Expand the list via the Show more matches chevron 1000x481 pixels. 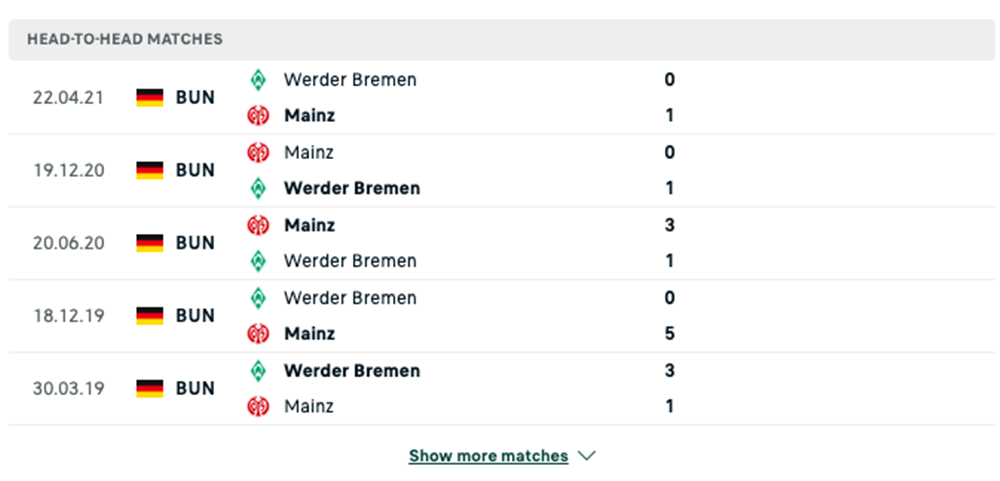point(587,456)
